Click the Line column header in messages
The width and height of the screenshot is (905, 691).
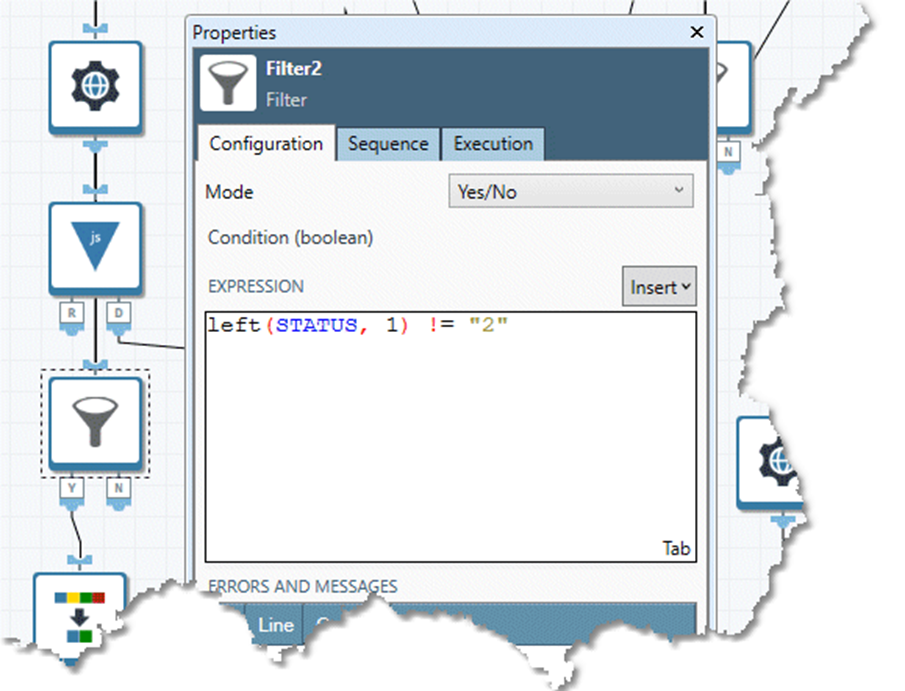(276, 625)
